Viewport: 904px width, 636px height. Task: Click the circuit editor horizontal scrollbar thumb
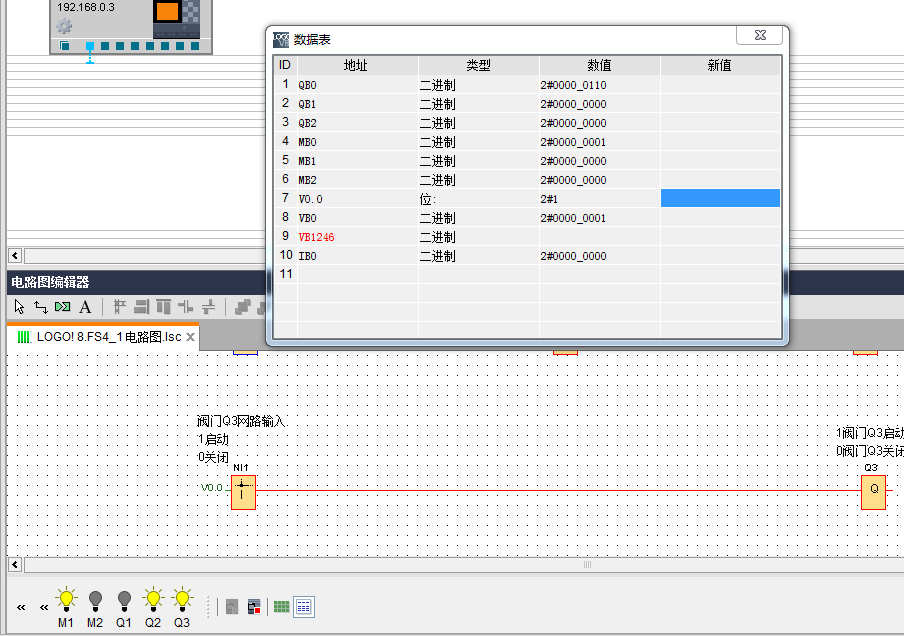point(587,565)
